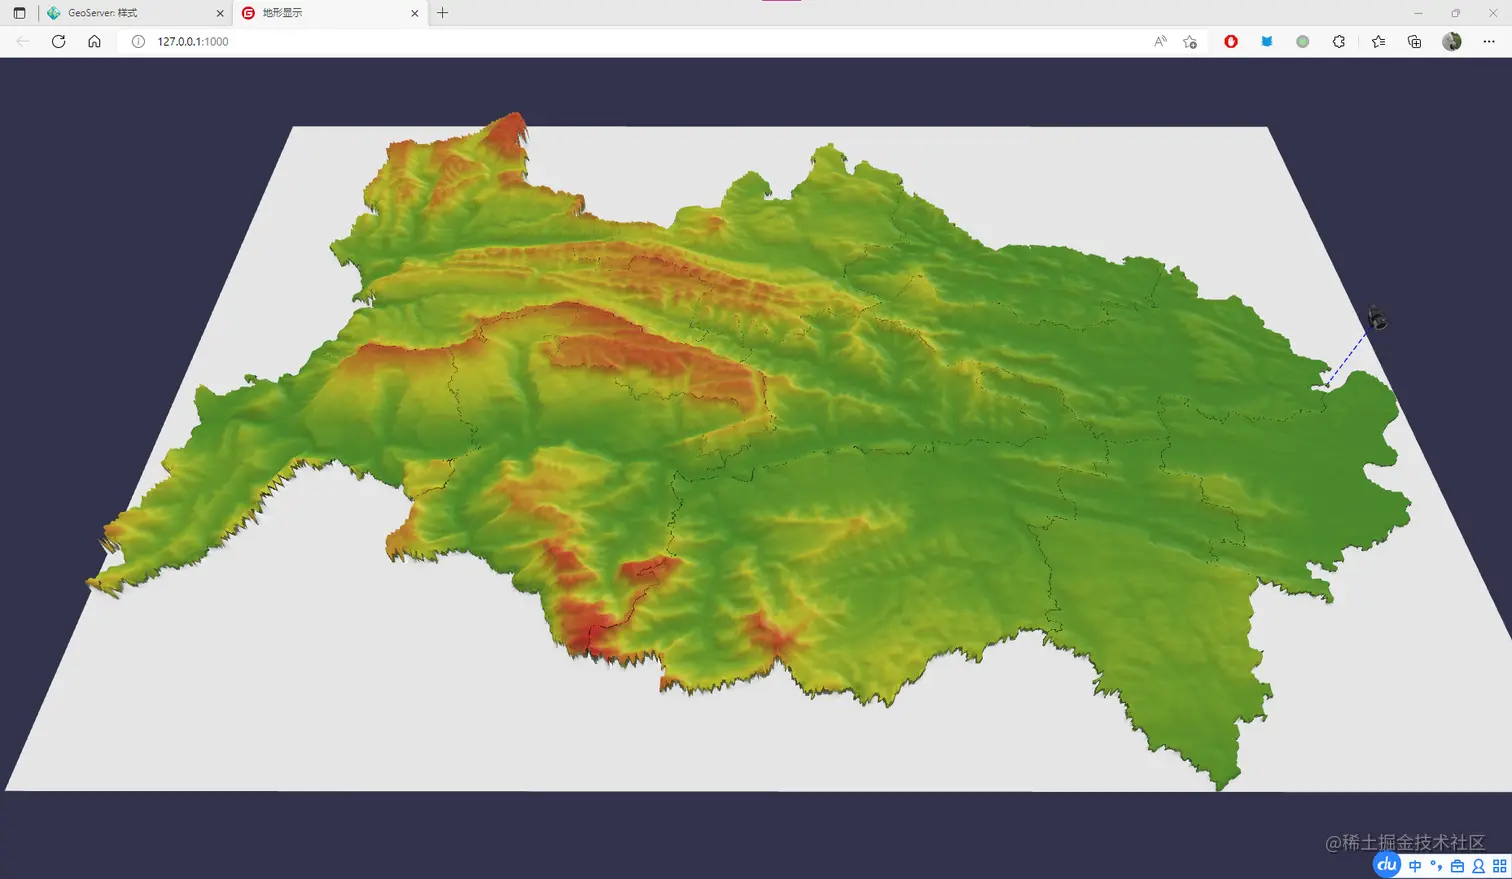
Task: Open the IME toolbox briefcase icon
Action: 1457,866
